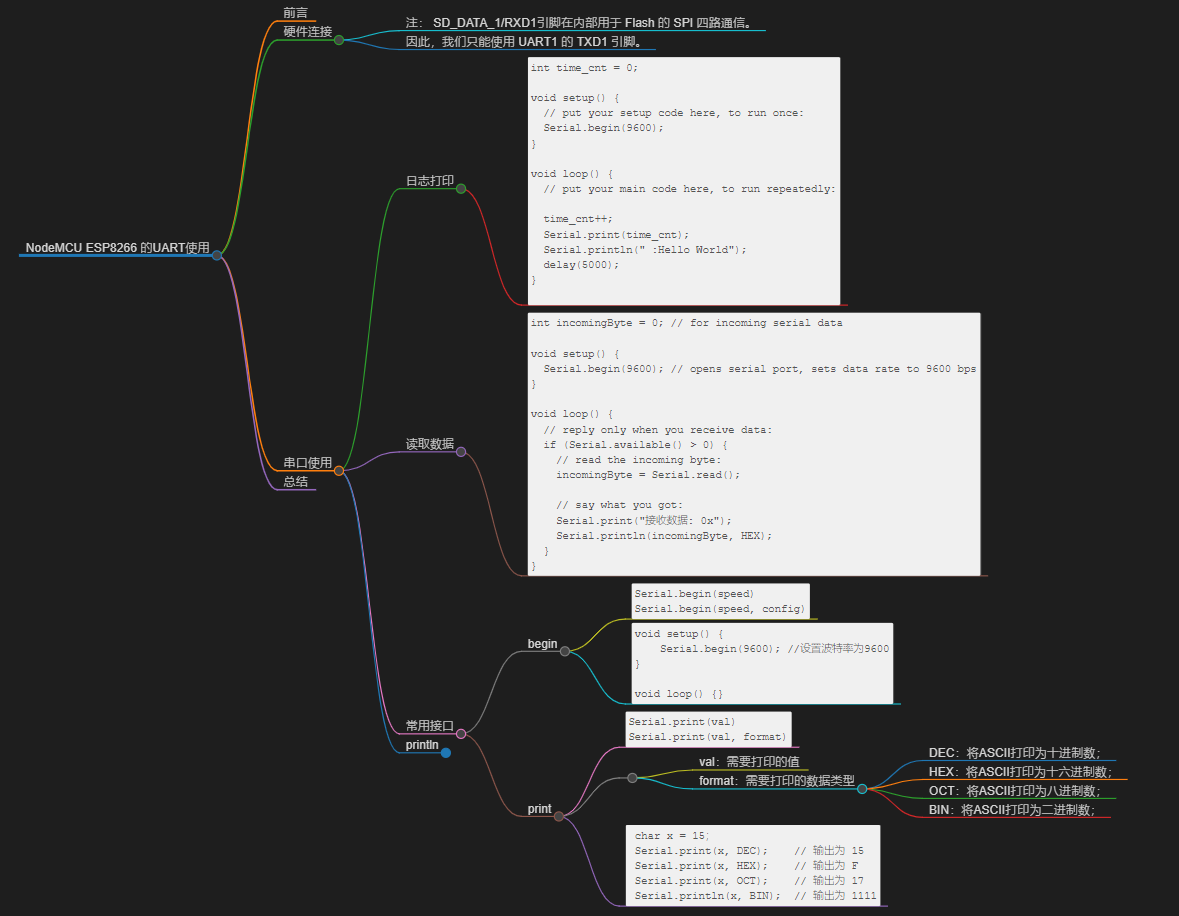Collapse the 读取数据 node circle
Viewport: 1179px width, 916px height.
pyautogui.click(x=461, y=452)
